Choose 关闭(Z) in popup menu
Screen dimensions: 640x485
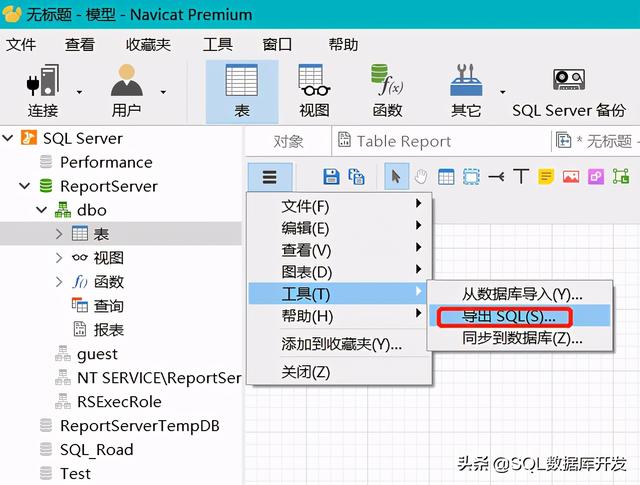[x=339, y=372]
